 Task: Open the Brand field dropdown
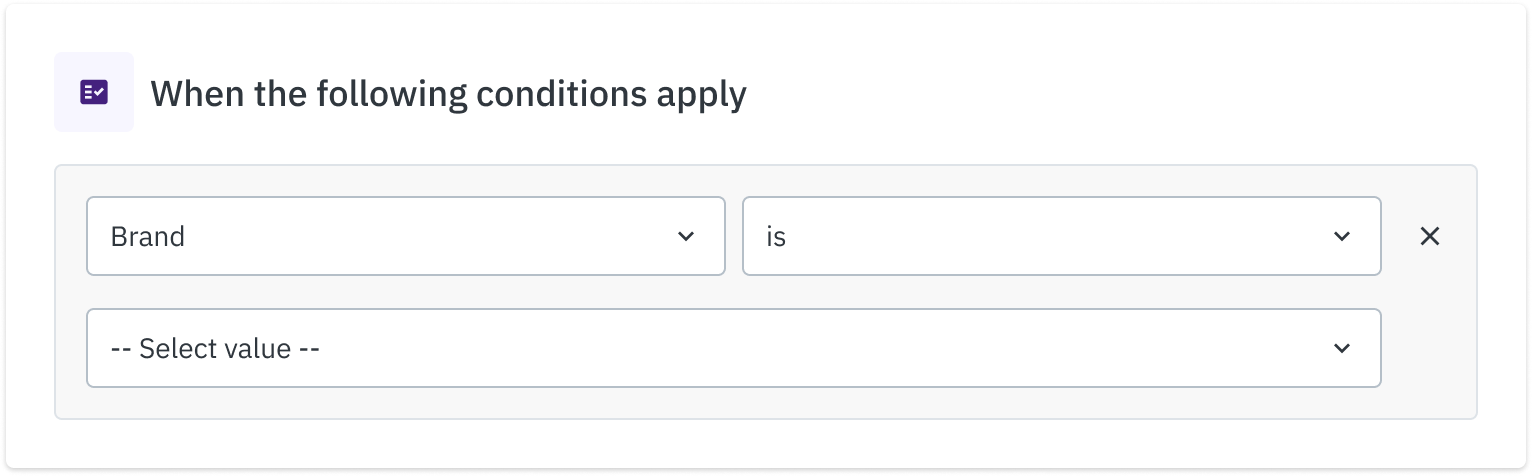point(405,236)
